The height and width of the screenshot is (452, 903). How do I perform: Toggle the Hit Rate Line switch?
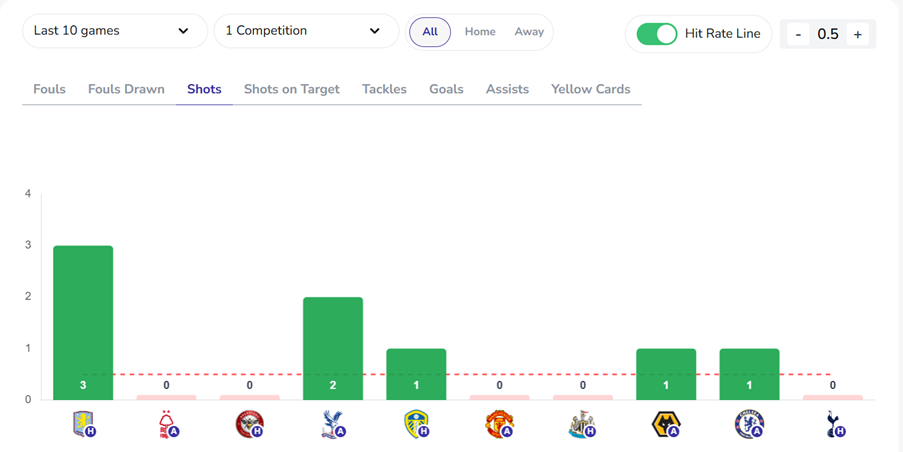point(657,34)
